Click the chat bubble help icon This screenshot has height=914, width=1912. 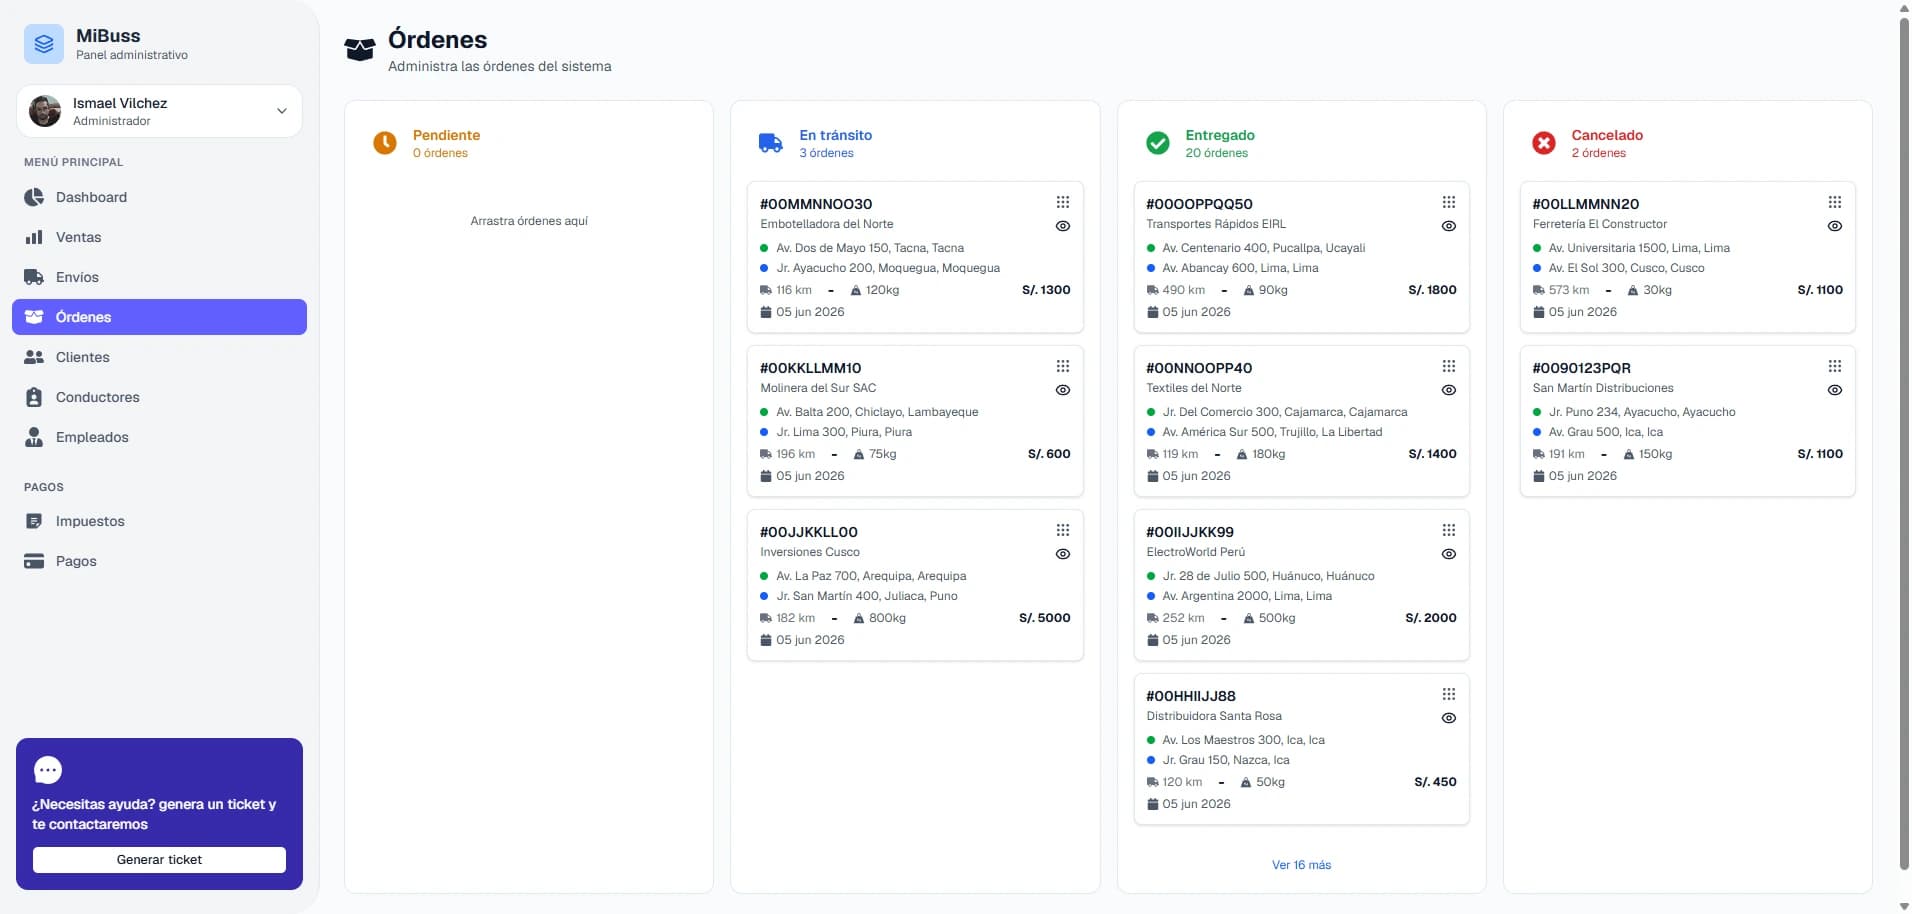click(x=48, y=769)
